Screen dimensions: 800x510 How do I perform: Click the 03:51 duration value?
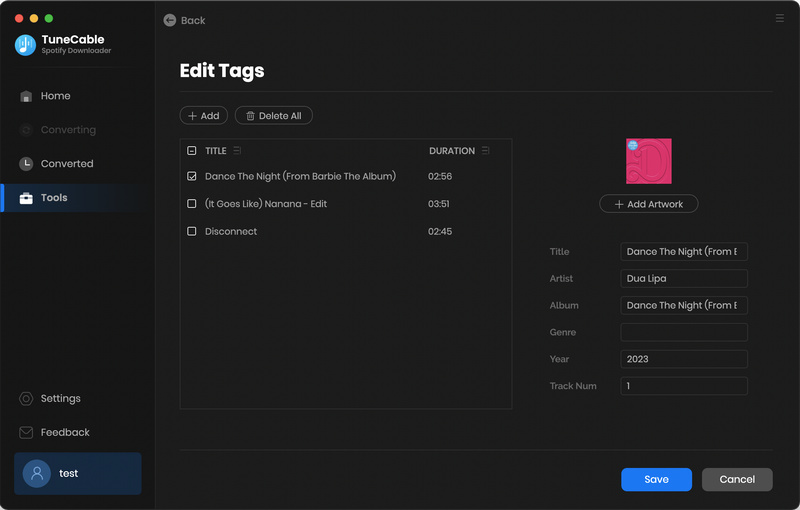[439, 204]
